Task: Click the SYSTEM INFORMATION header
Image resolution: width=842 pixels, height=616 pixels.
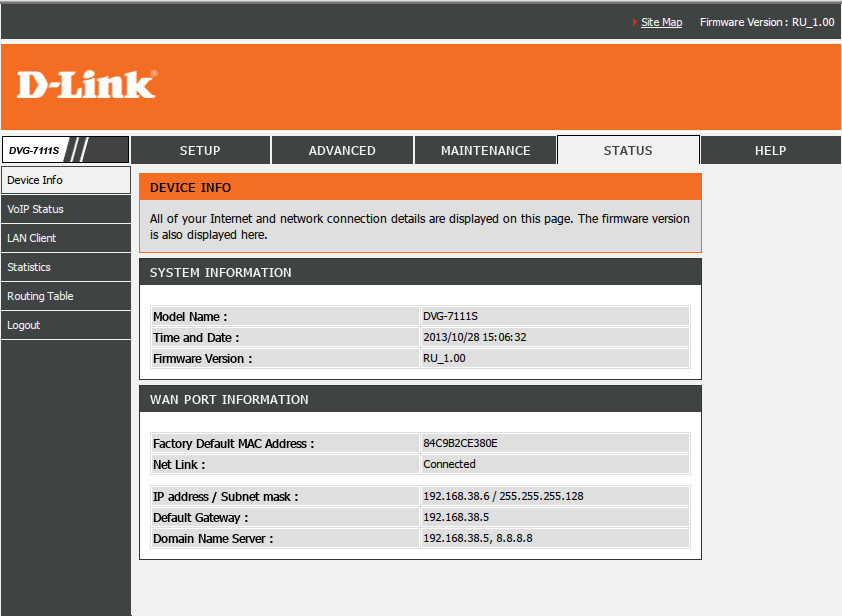Action: click(x=220, y=272)
